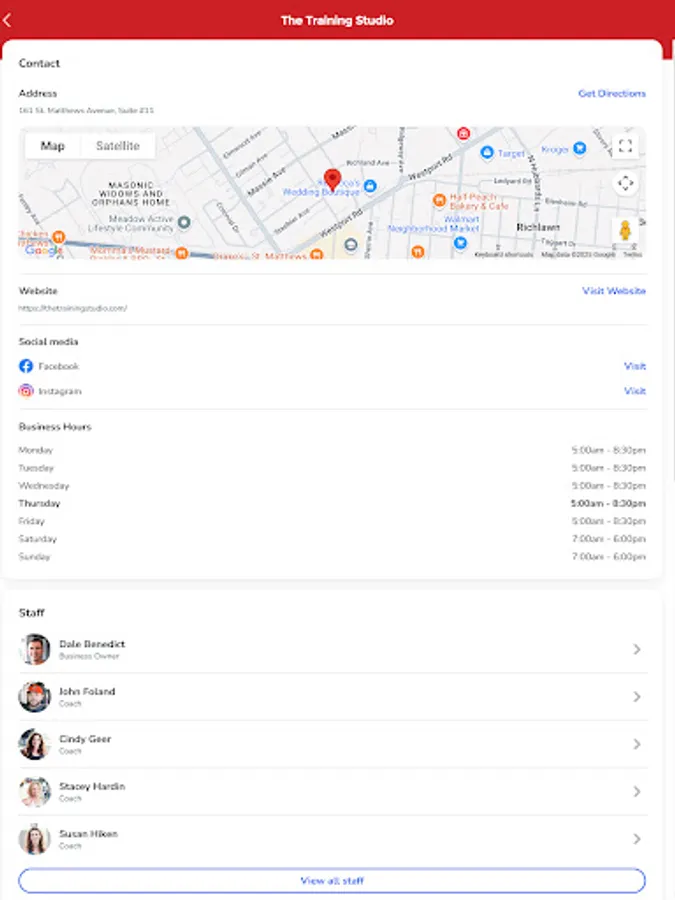Click Walmart Neighborhood Market marker icon
This screenshot has height=900, width=675.
[460, 243]
